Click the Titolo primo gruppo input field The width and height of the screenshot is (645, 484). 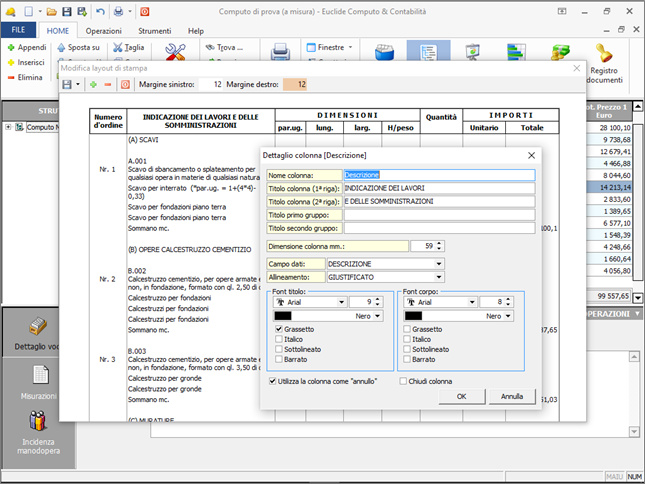(439, 214)
